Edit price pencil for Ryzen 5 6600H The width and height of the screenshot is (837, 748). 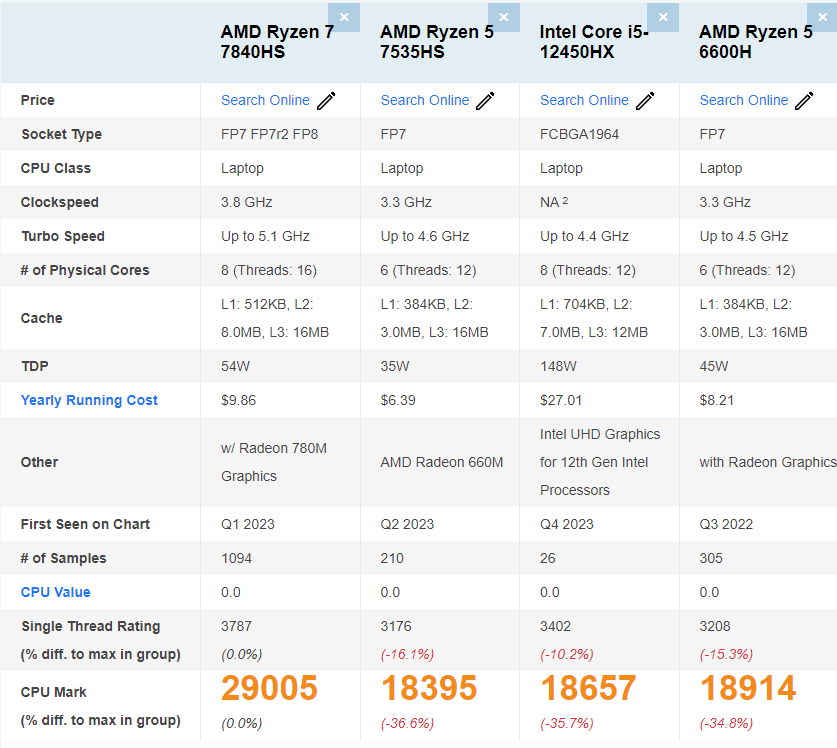pos(804,100)
